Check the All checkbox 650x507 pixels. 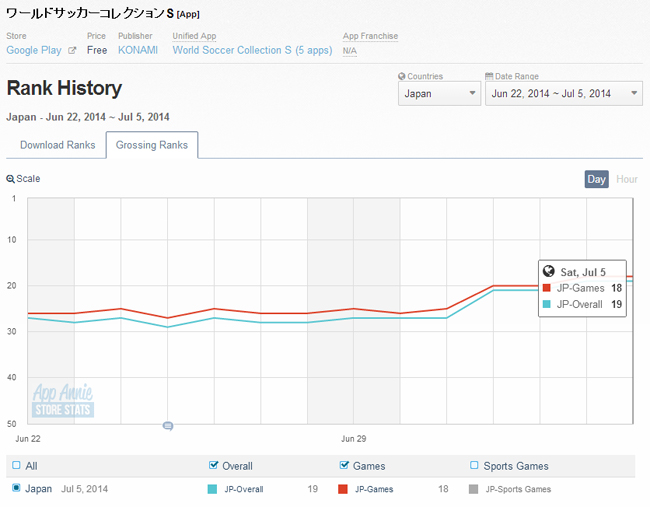pyautogui.click(x=15, y=466)
